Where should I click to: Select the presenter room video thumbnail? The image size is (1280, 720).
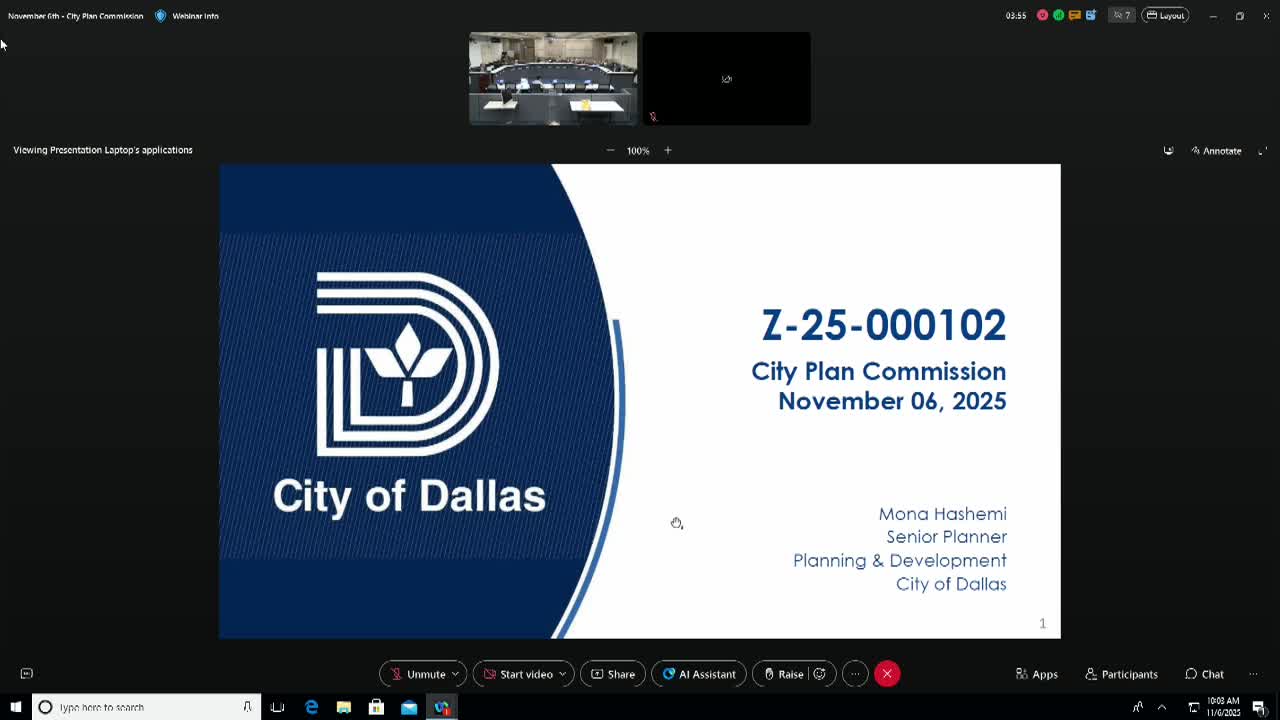pyautogui.click(x=553, y=78)
